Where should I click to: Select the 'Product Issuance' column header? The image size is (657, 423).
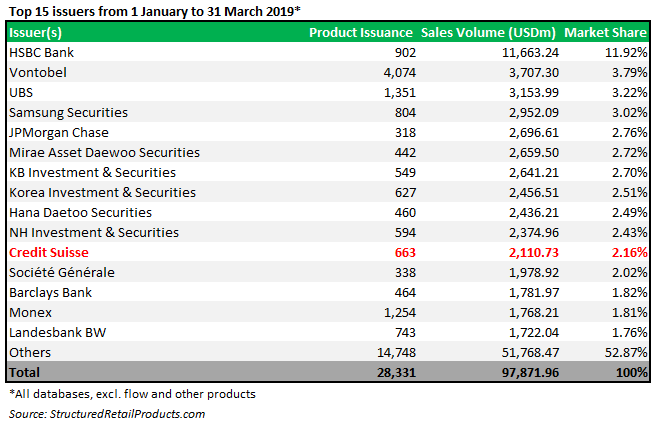click(x=361, y=33)
